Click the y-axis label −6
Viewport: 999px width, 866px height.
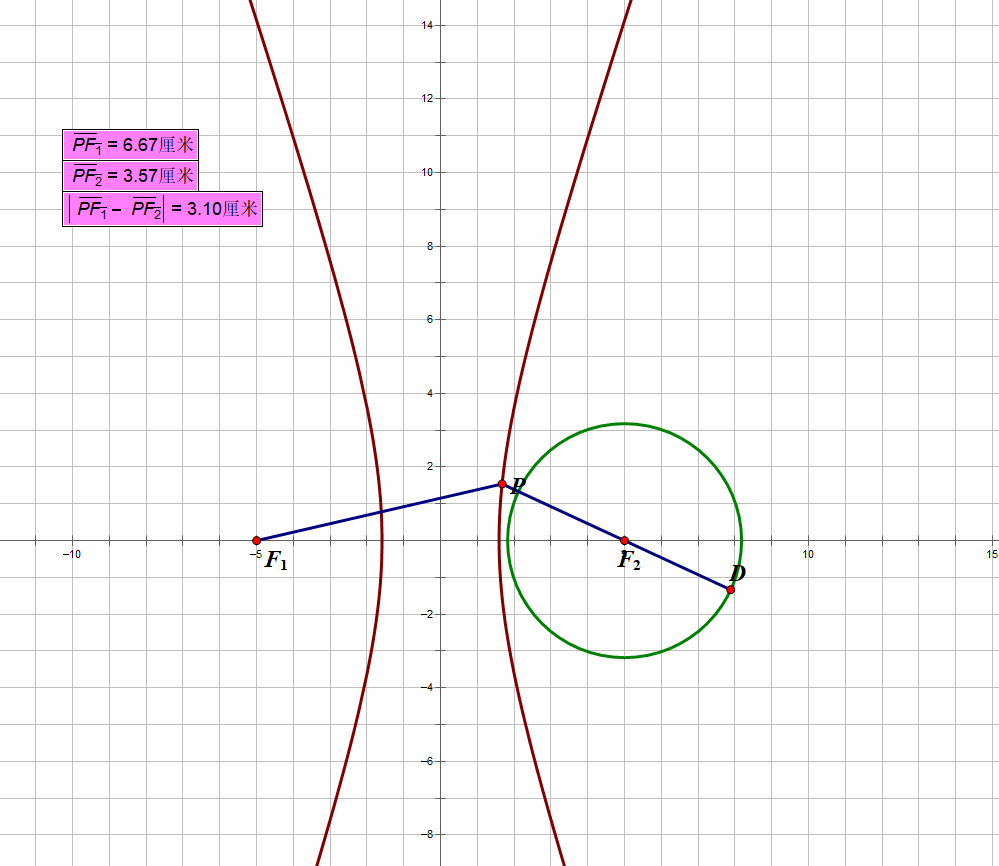(427, 761)
